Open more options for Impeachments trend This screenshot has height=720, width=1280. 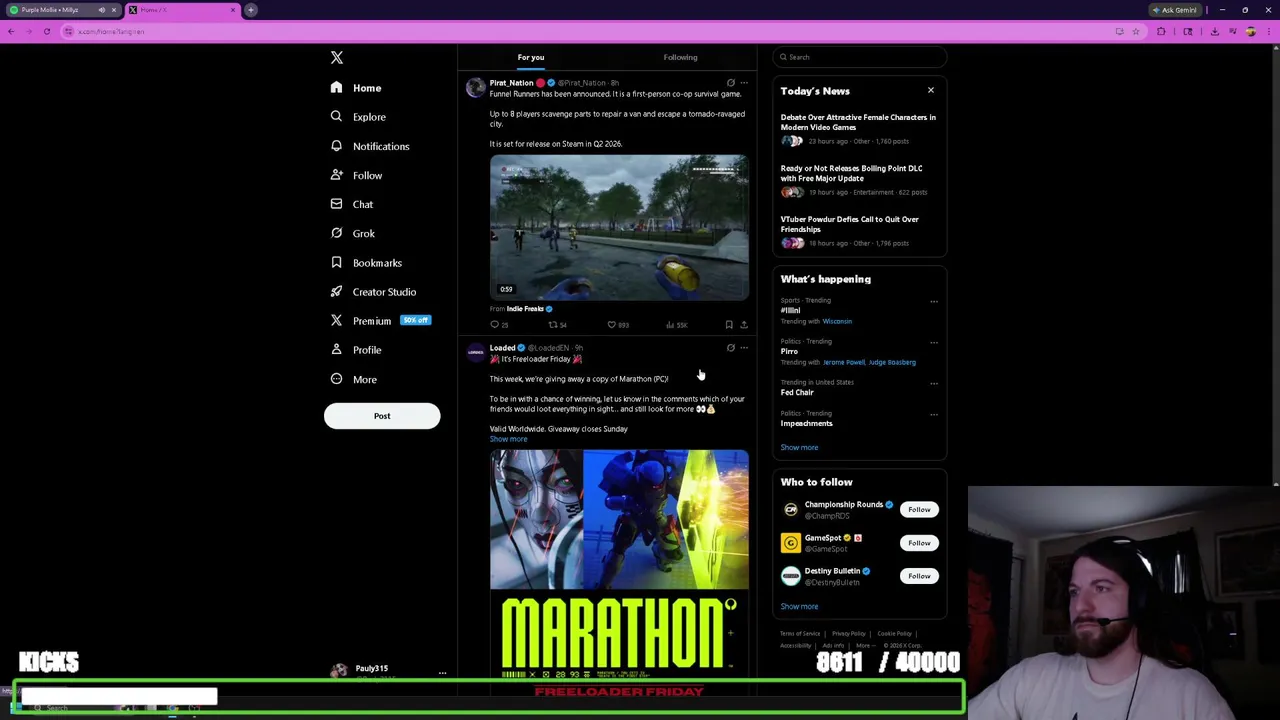click(934, 414)
